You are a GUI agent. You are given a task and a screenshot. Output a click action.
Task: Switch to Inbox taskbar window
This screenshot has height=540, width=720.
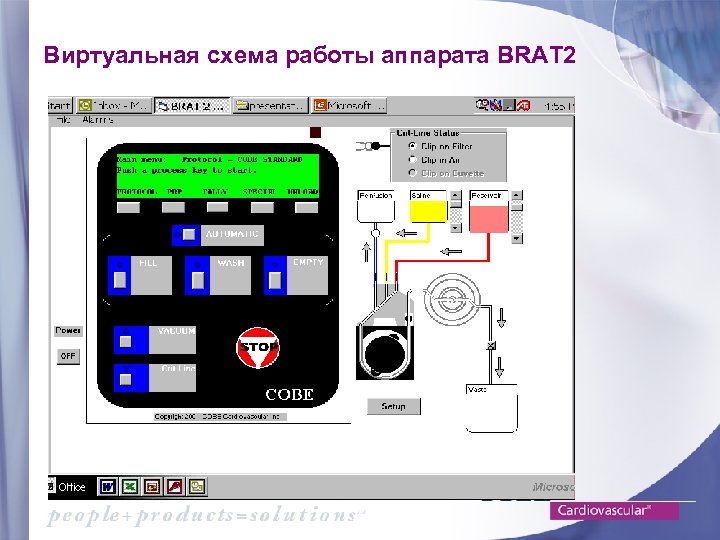113,106
